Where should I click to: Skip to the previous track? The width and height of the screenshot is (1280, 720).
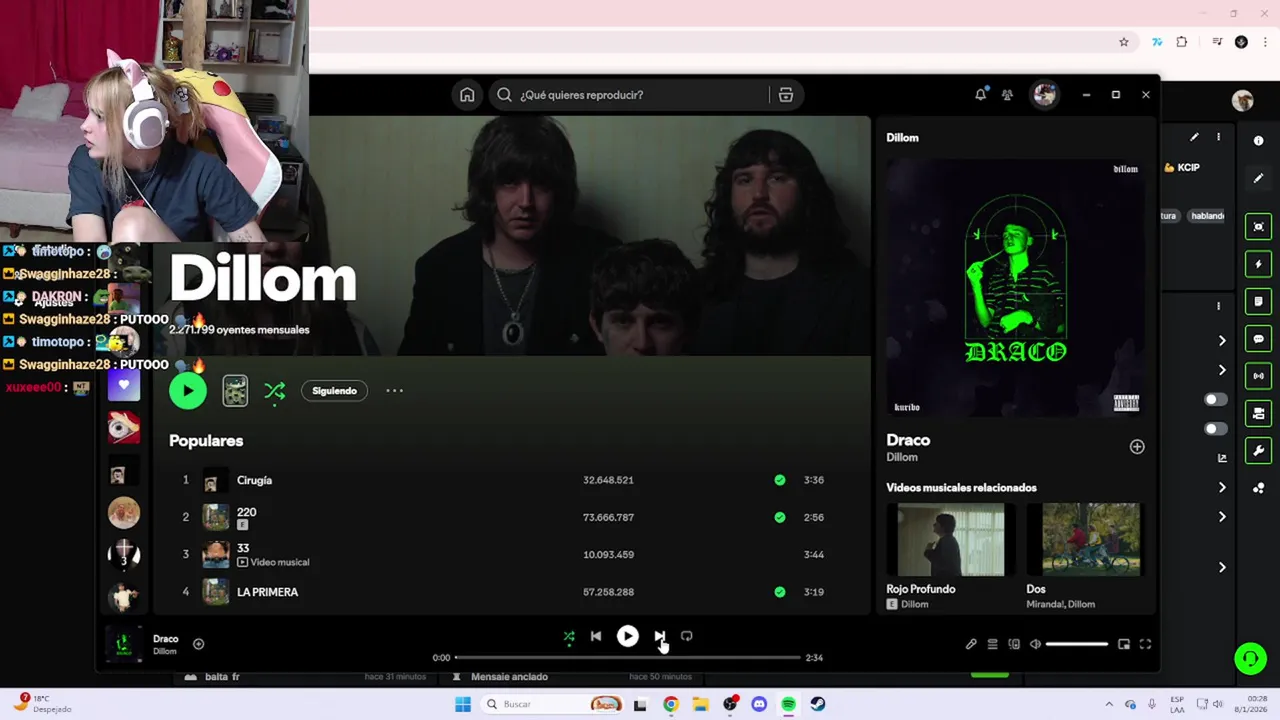point(596,636)
